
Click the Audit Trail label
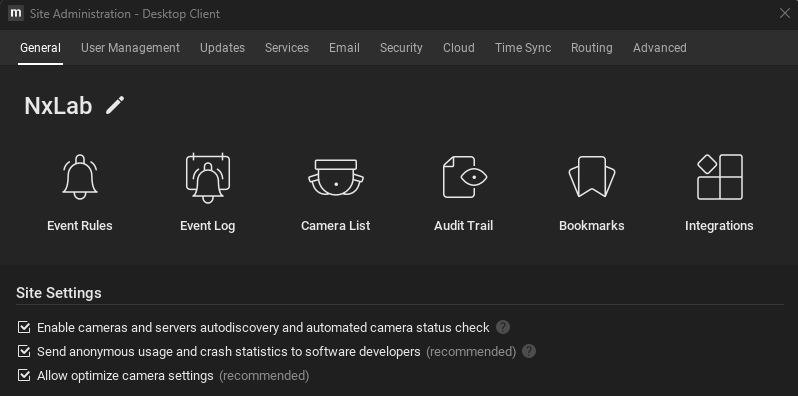[x=464, y=226]
